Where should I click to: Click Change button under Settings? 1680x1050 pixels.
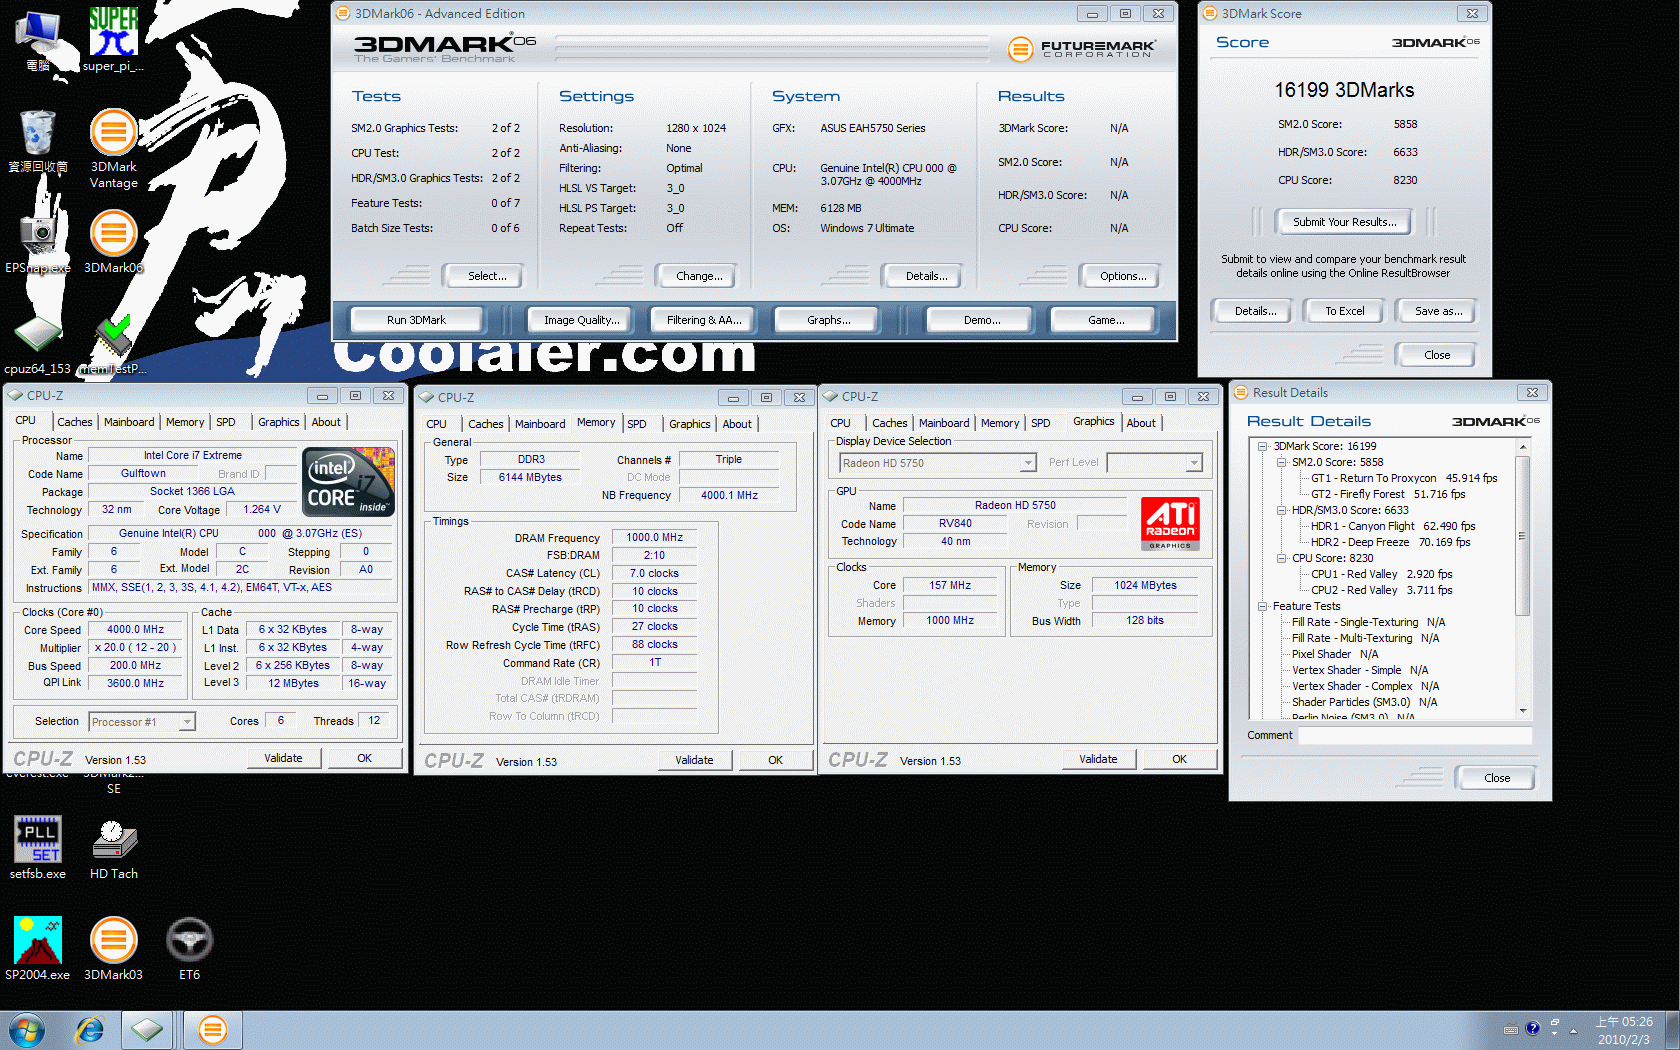click(x=699, y=276)
